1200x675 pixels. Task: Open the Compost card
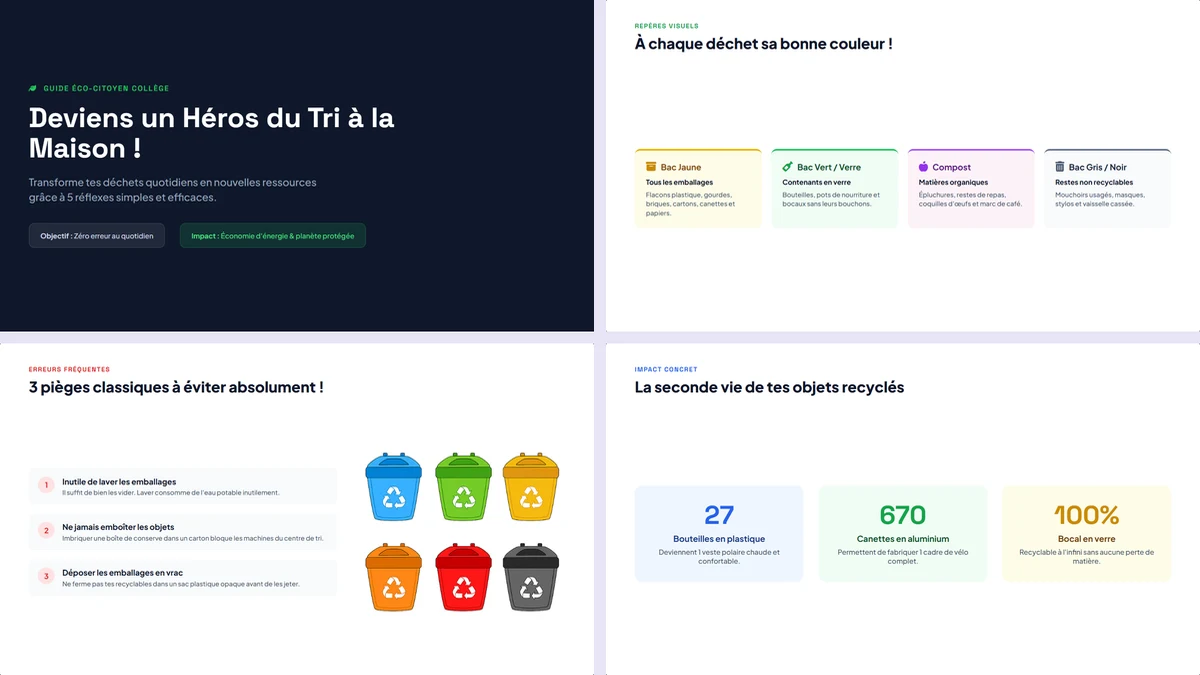coord(971,189)
